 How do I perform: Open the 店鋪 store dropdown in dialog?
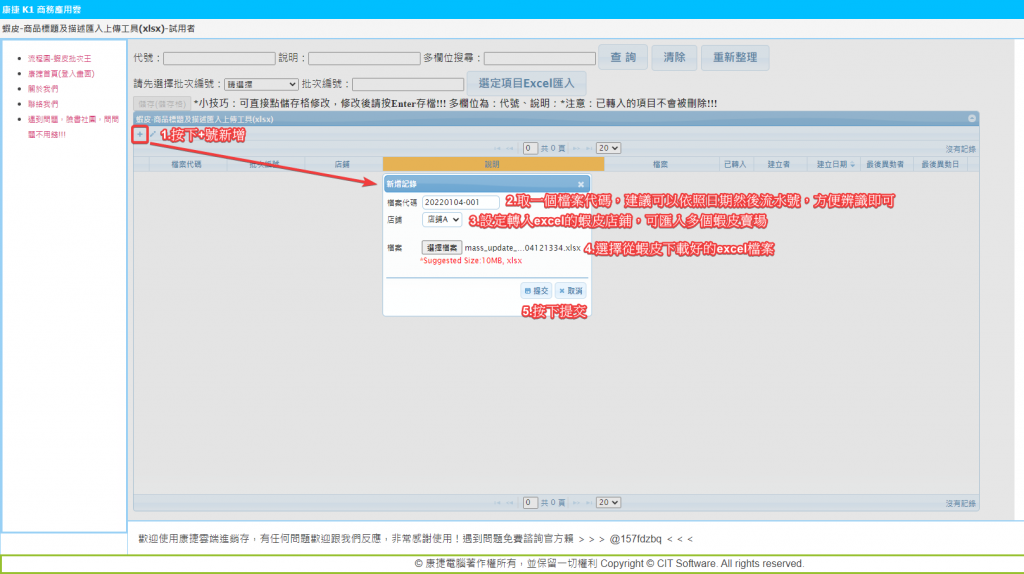coord(442,219)
